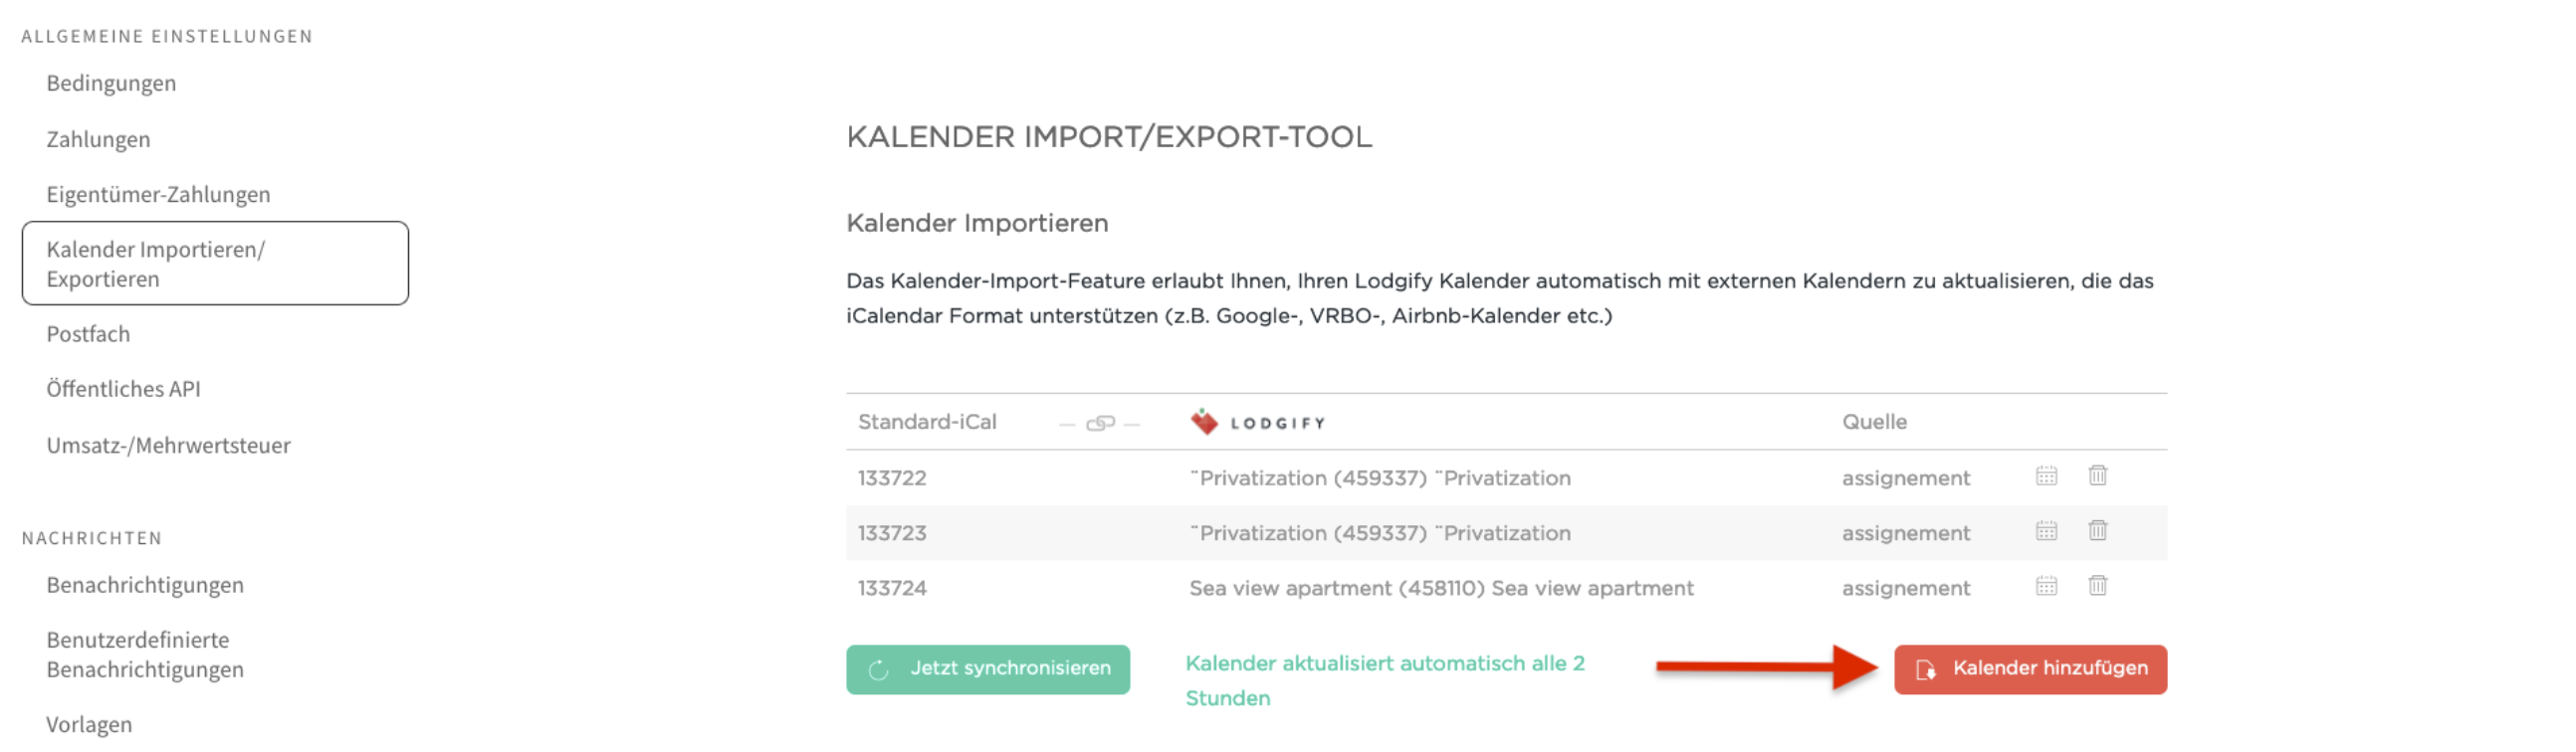Image resolution: width=2576 pixels, height=752 pixels.
Task: Open the Zahlungen settings page
Action: pyautogui.click(x=98, y=139)
